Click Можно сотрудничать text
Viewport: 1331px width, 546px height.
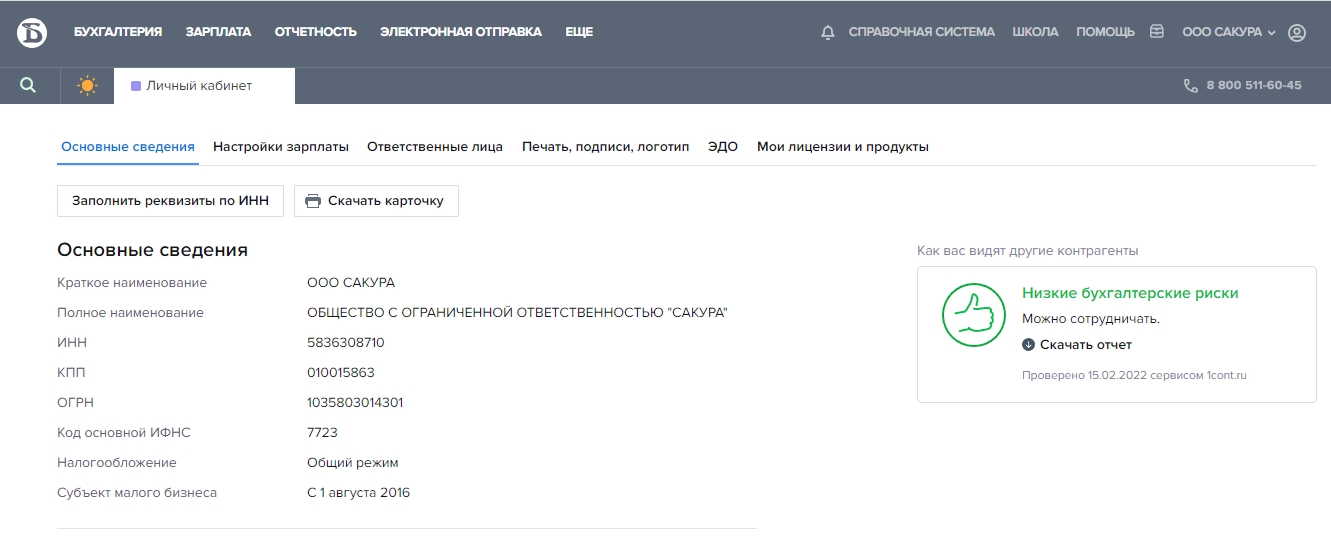1091,319
